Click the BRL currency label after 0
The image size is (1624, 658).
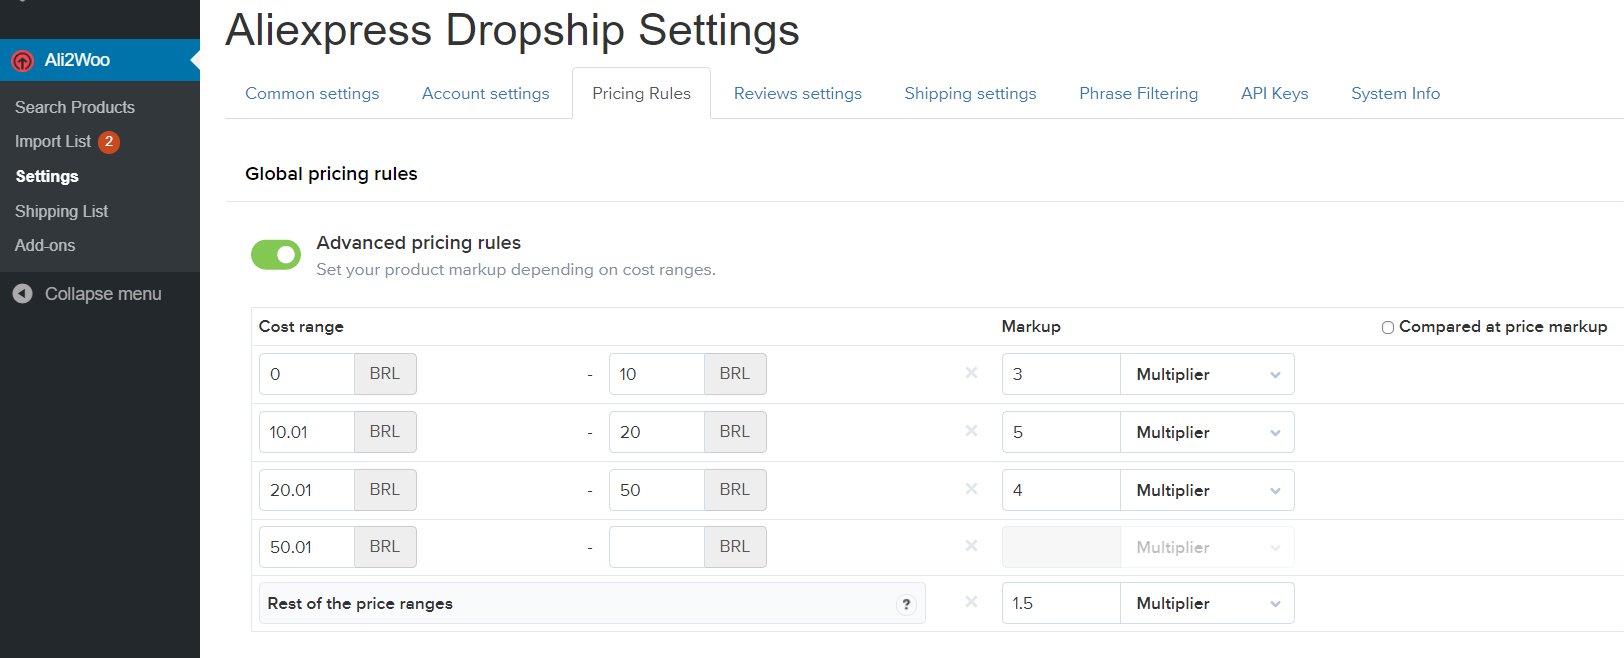385,374
